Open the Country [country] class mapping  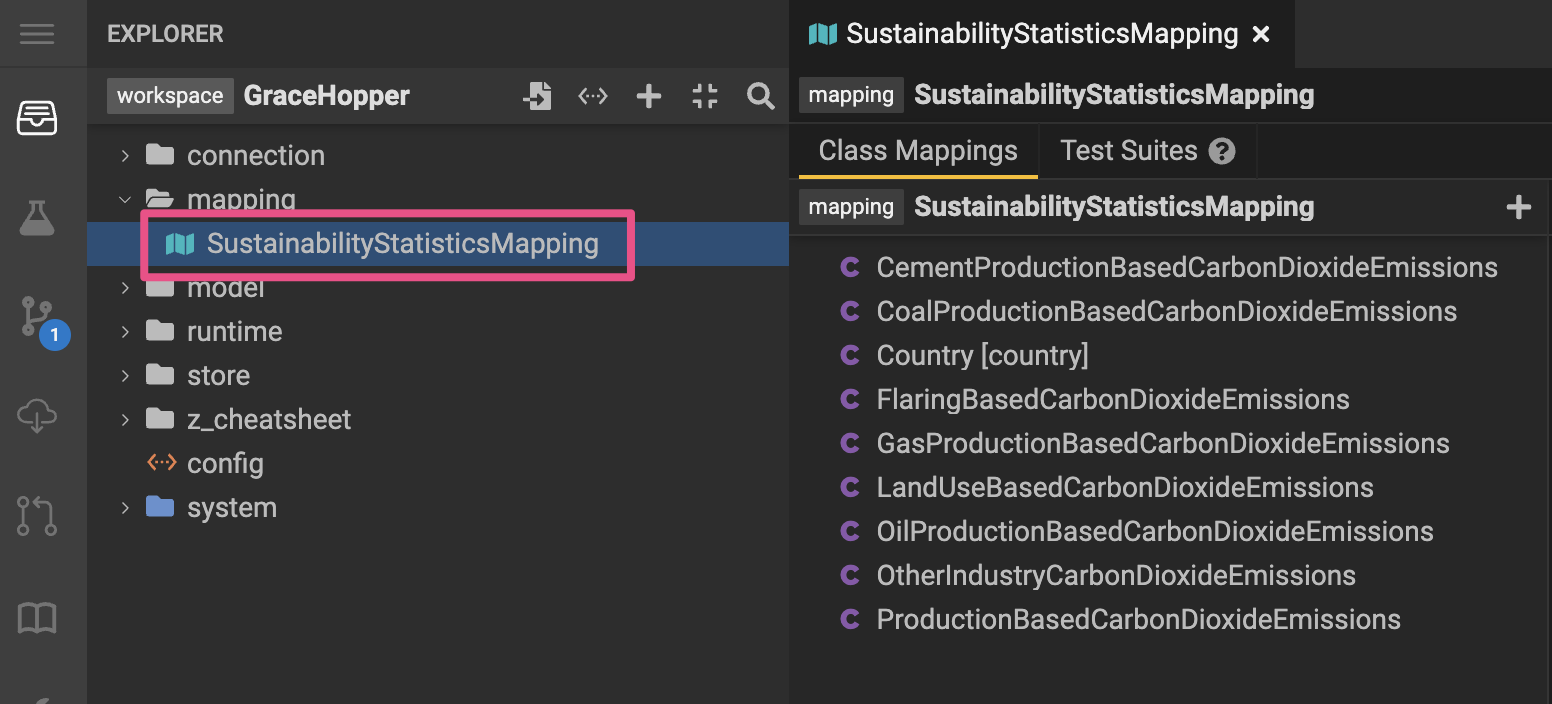click(x=981, y=356)
